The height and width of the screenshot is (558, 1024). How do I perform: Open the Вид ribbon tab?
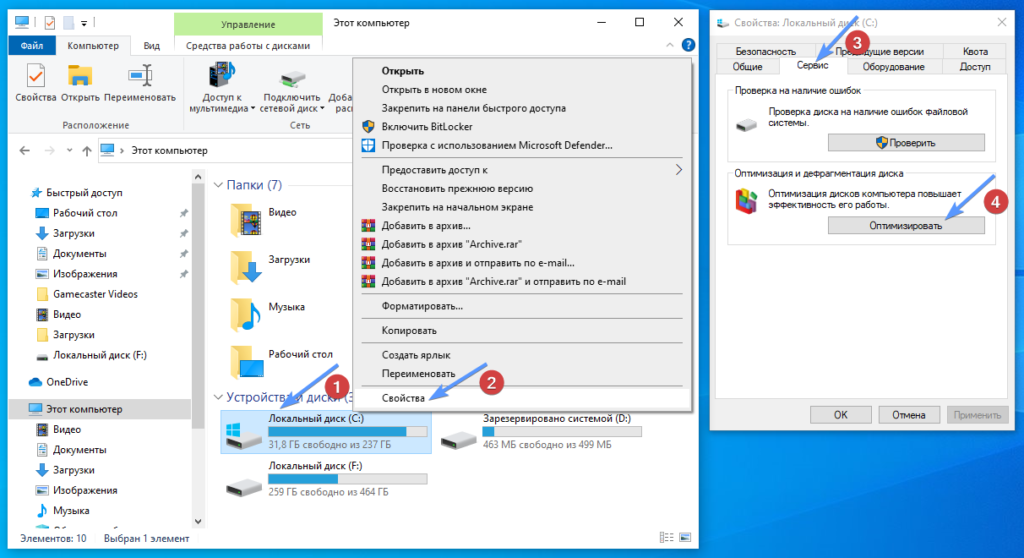point(151,45)
